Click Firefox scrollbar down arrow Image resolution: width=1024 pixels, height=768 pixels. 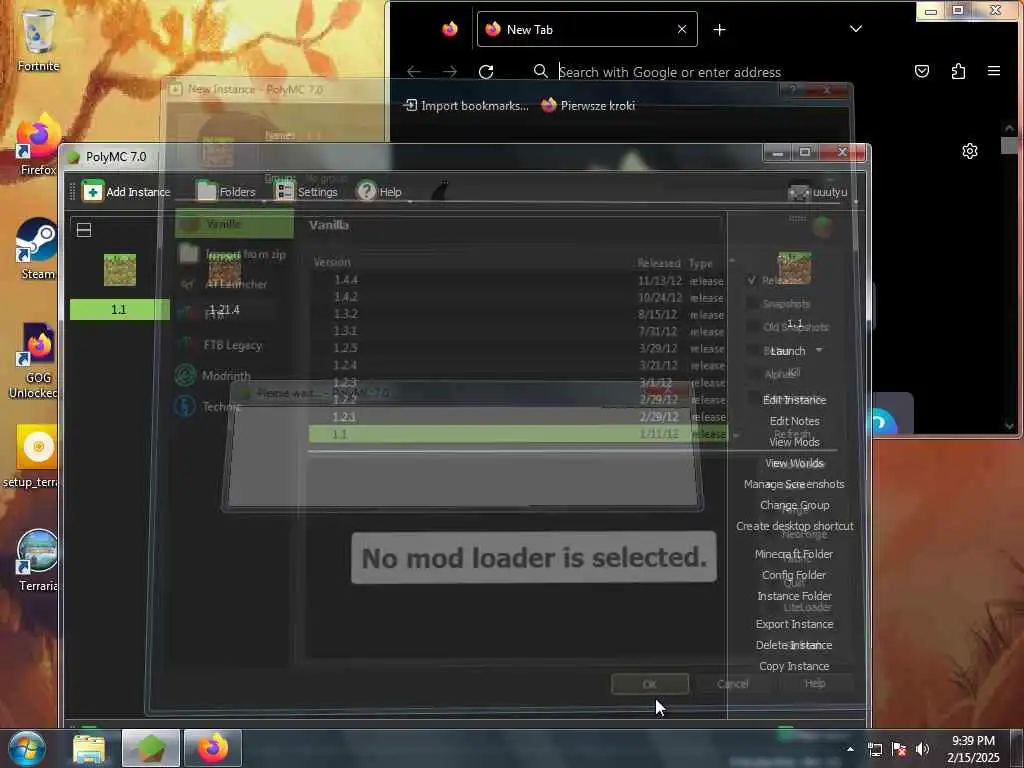[1009, 426]
